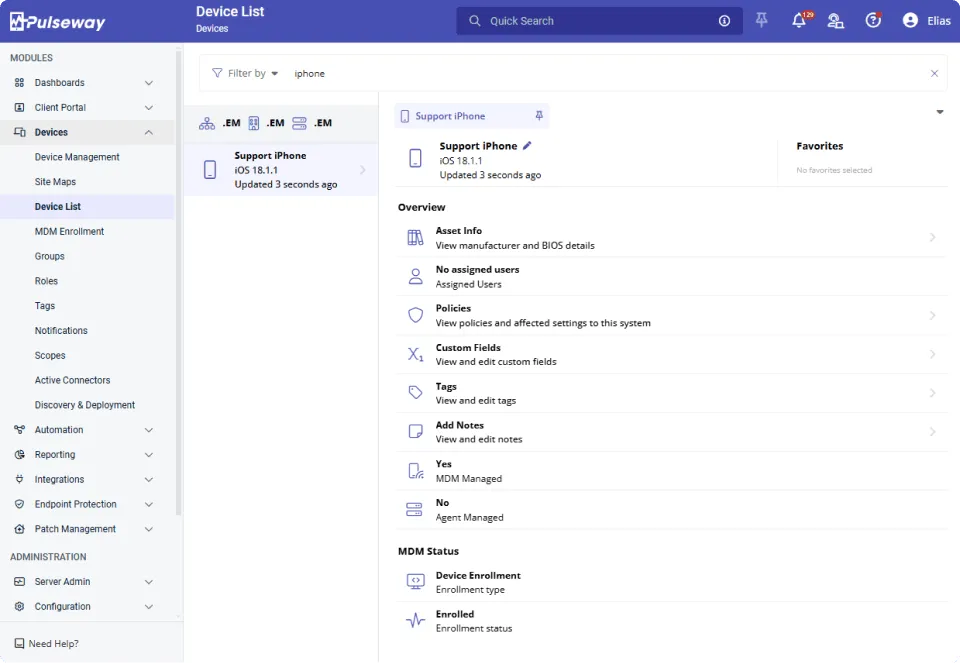Open Tags row chevron in Overview
The width and height of the screenshot is (960, 663).
click(932, 393)
